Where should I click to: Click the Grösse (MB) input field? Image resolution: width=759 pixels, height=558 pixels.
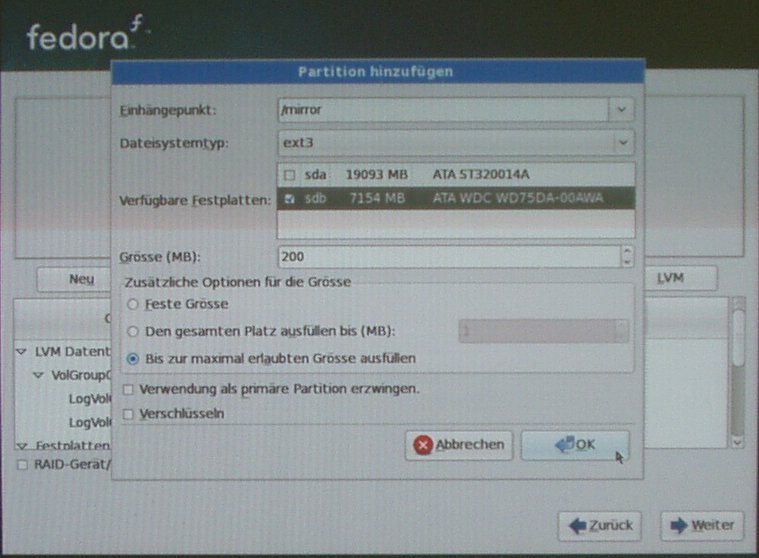tap(448, 256)
